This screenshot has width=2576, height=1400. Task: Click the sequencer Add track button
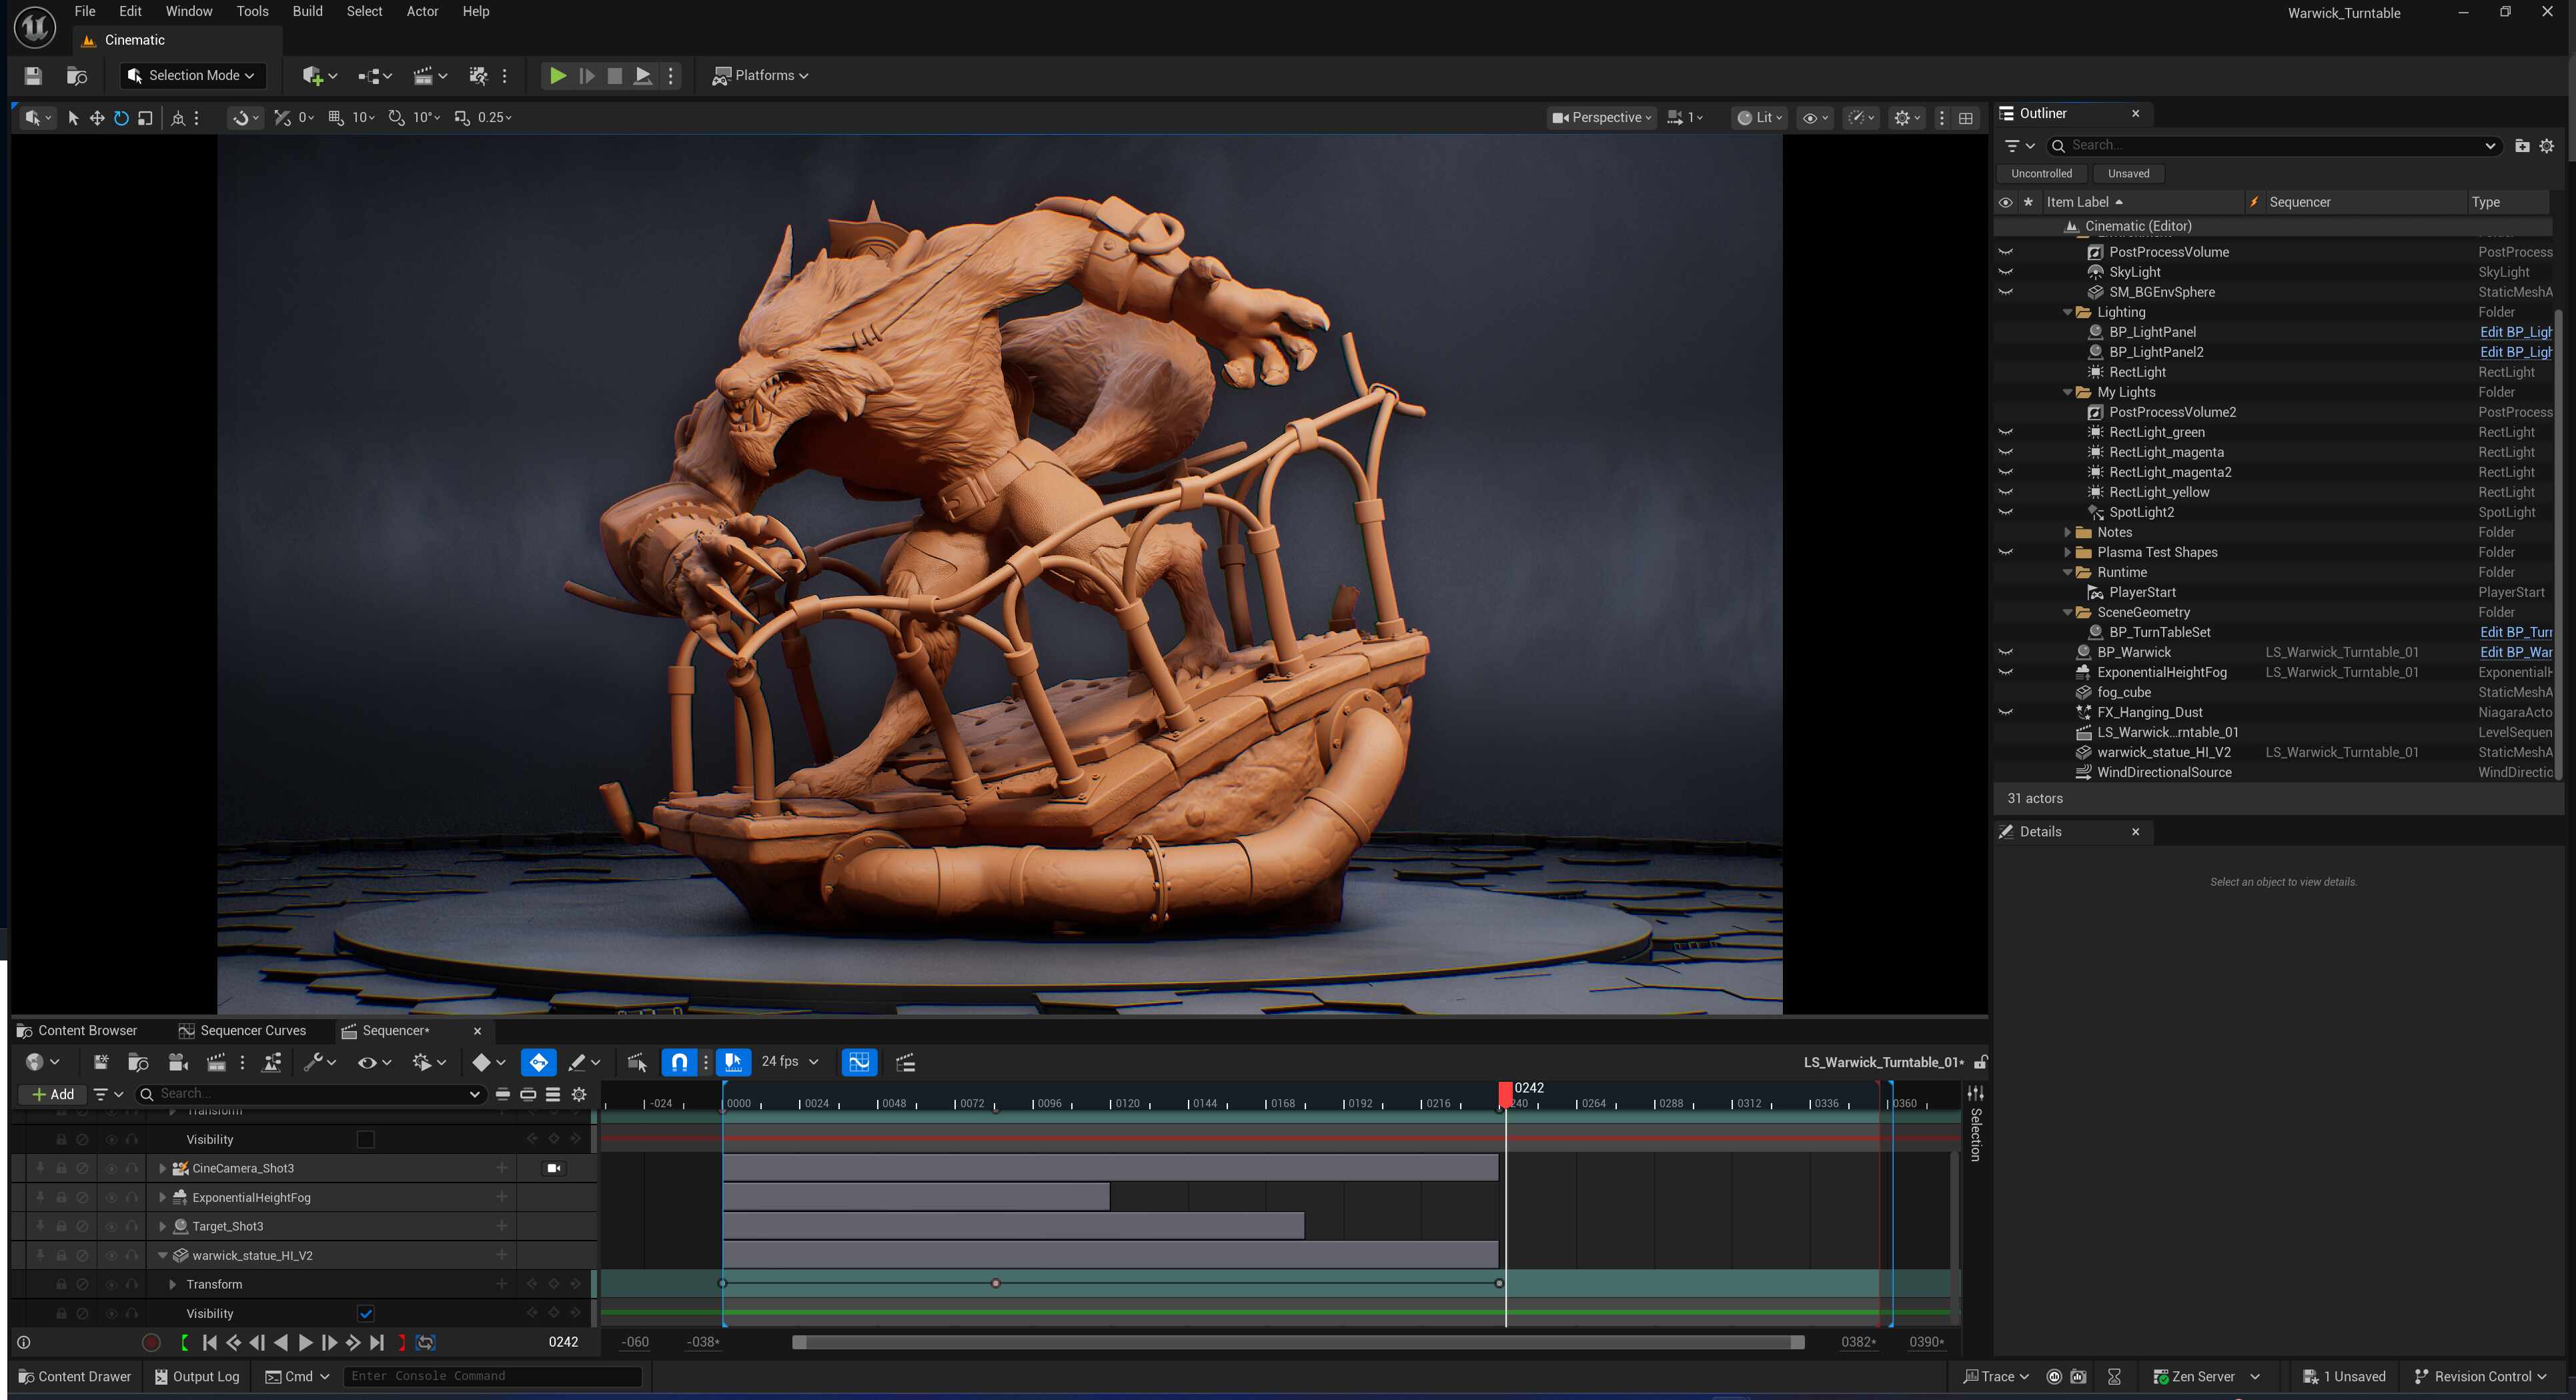click(x=53, y=1094)
